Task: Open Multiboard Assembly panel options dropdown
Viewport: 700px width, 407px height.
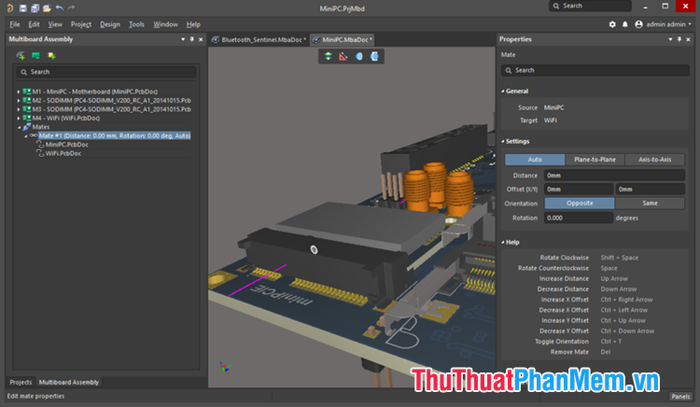Action: 183,39
